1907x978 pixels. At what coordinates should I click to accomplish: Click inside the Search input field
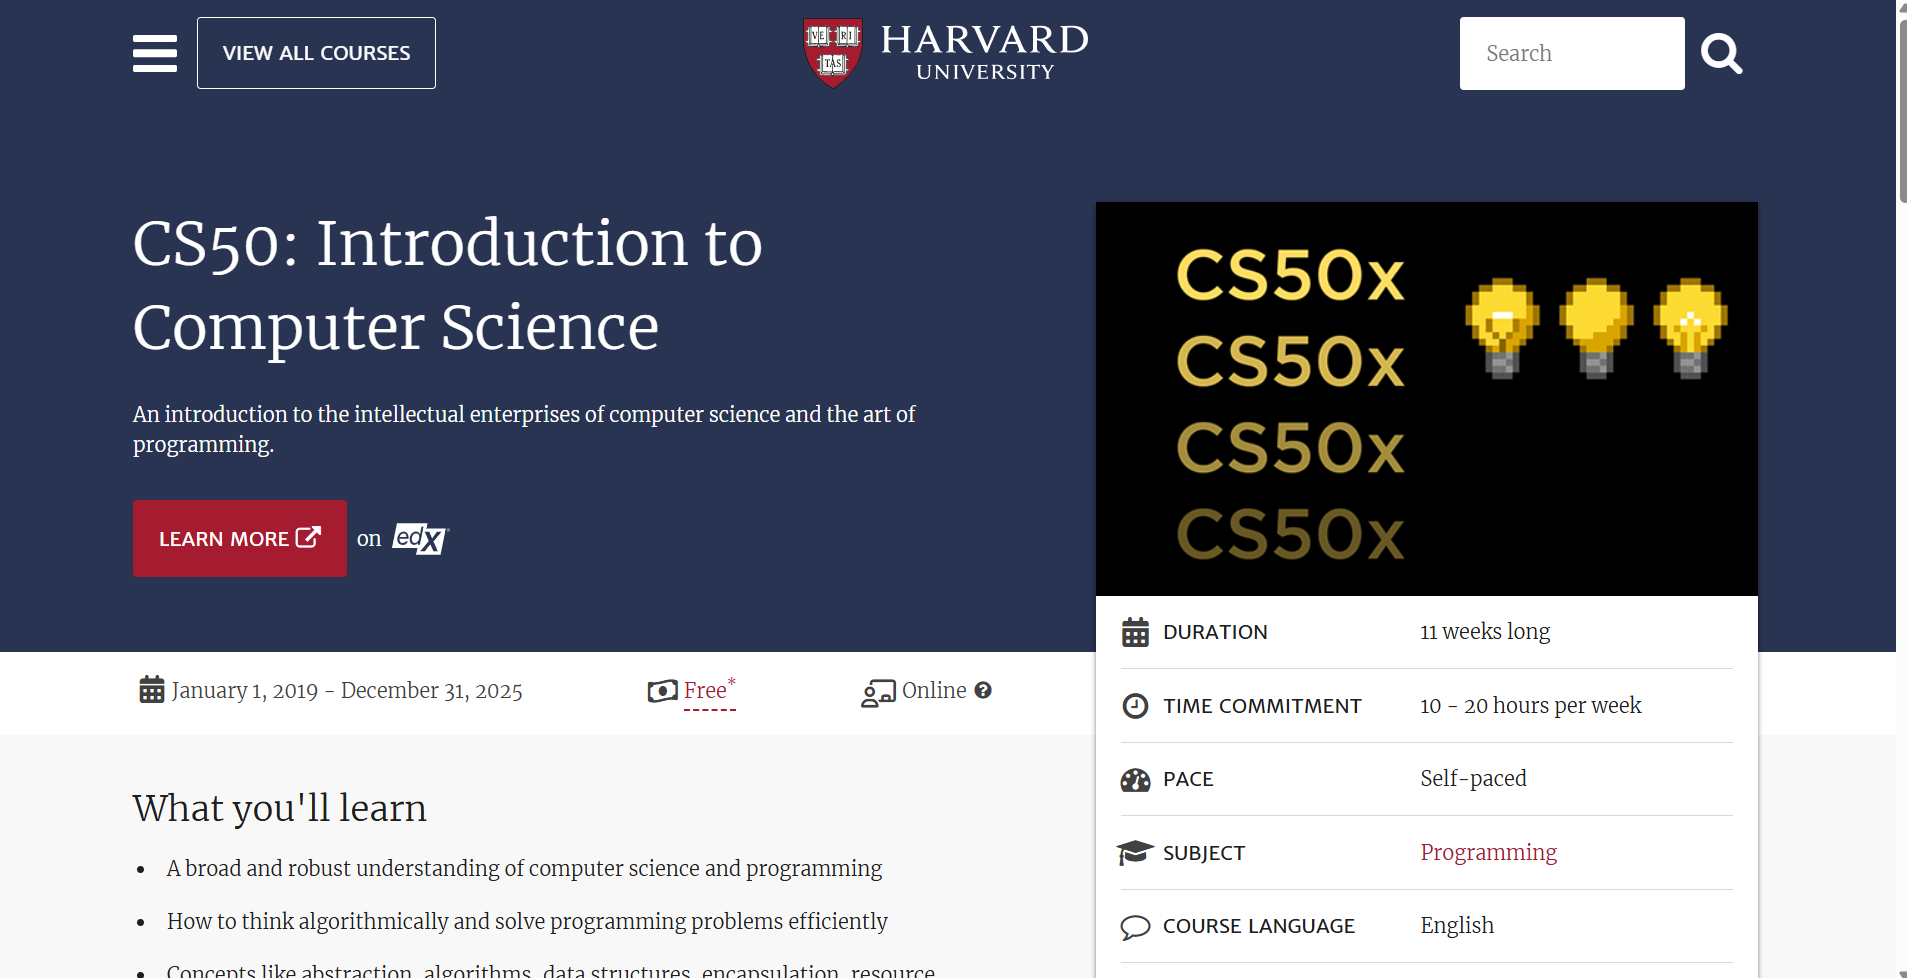pyautogui.click(x=1570, y=53)
